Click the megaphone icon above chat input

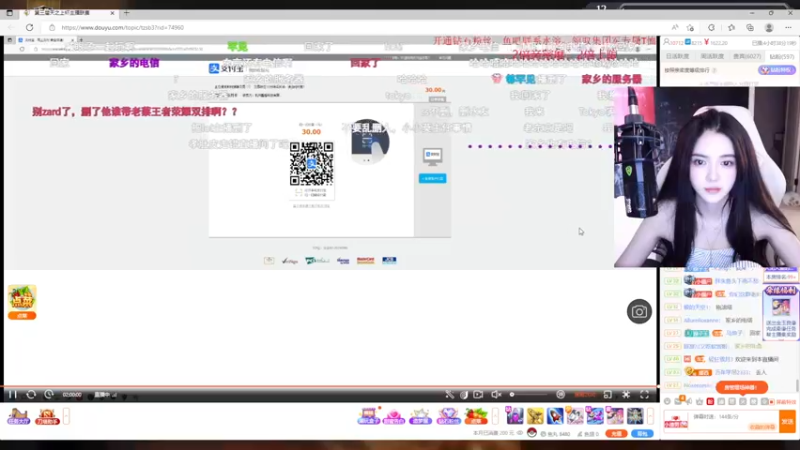tap(689, 402)
